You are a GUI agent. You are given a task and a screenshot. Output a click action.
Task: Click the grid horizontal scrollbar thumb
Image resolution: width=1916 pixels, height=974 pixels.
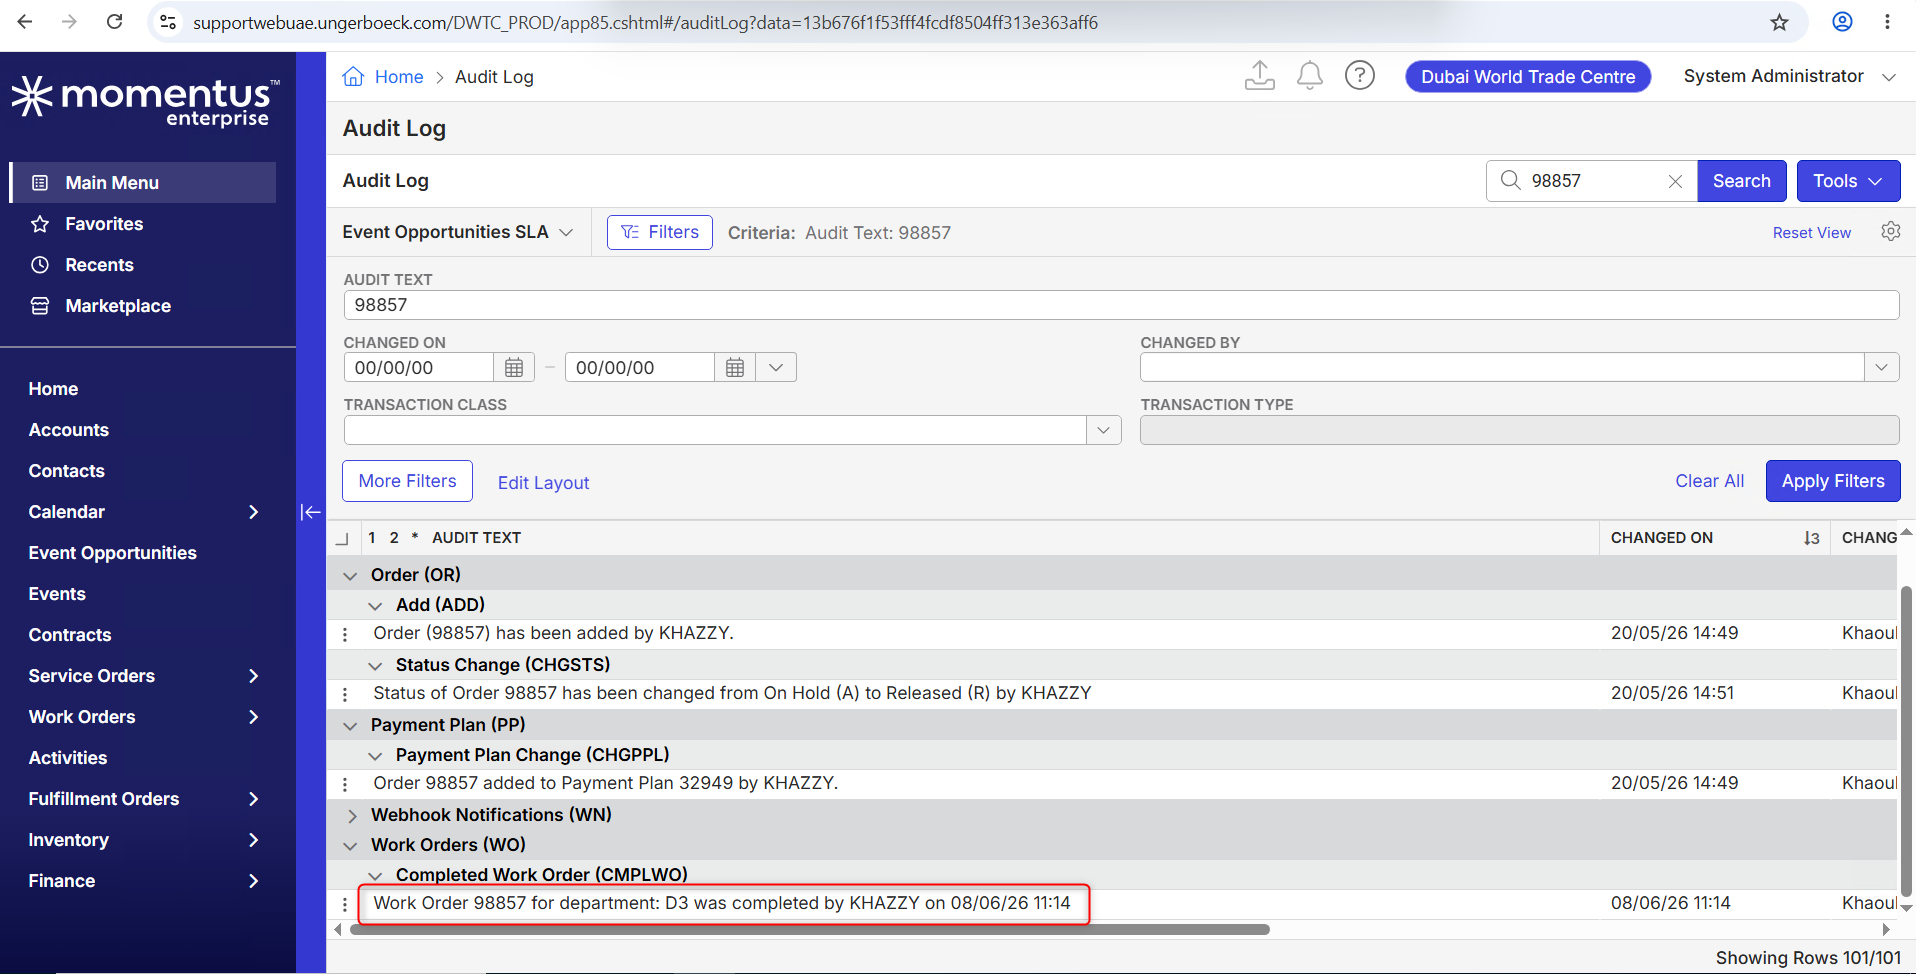[x=810, y=929]
